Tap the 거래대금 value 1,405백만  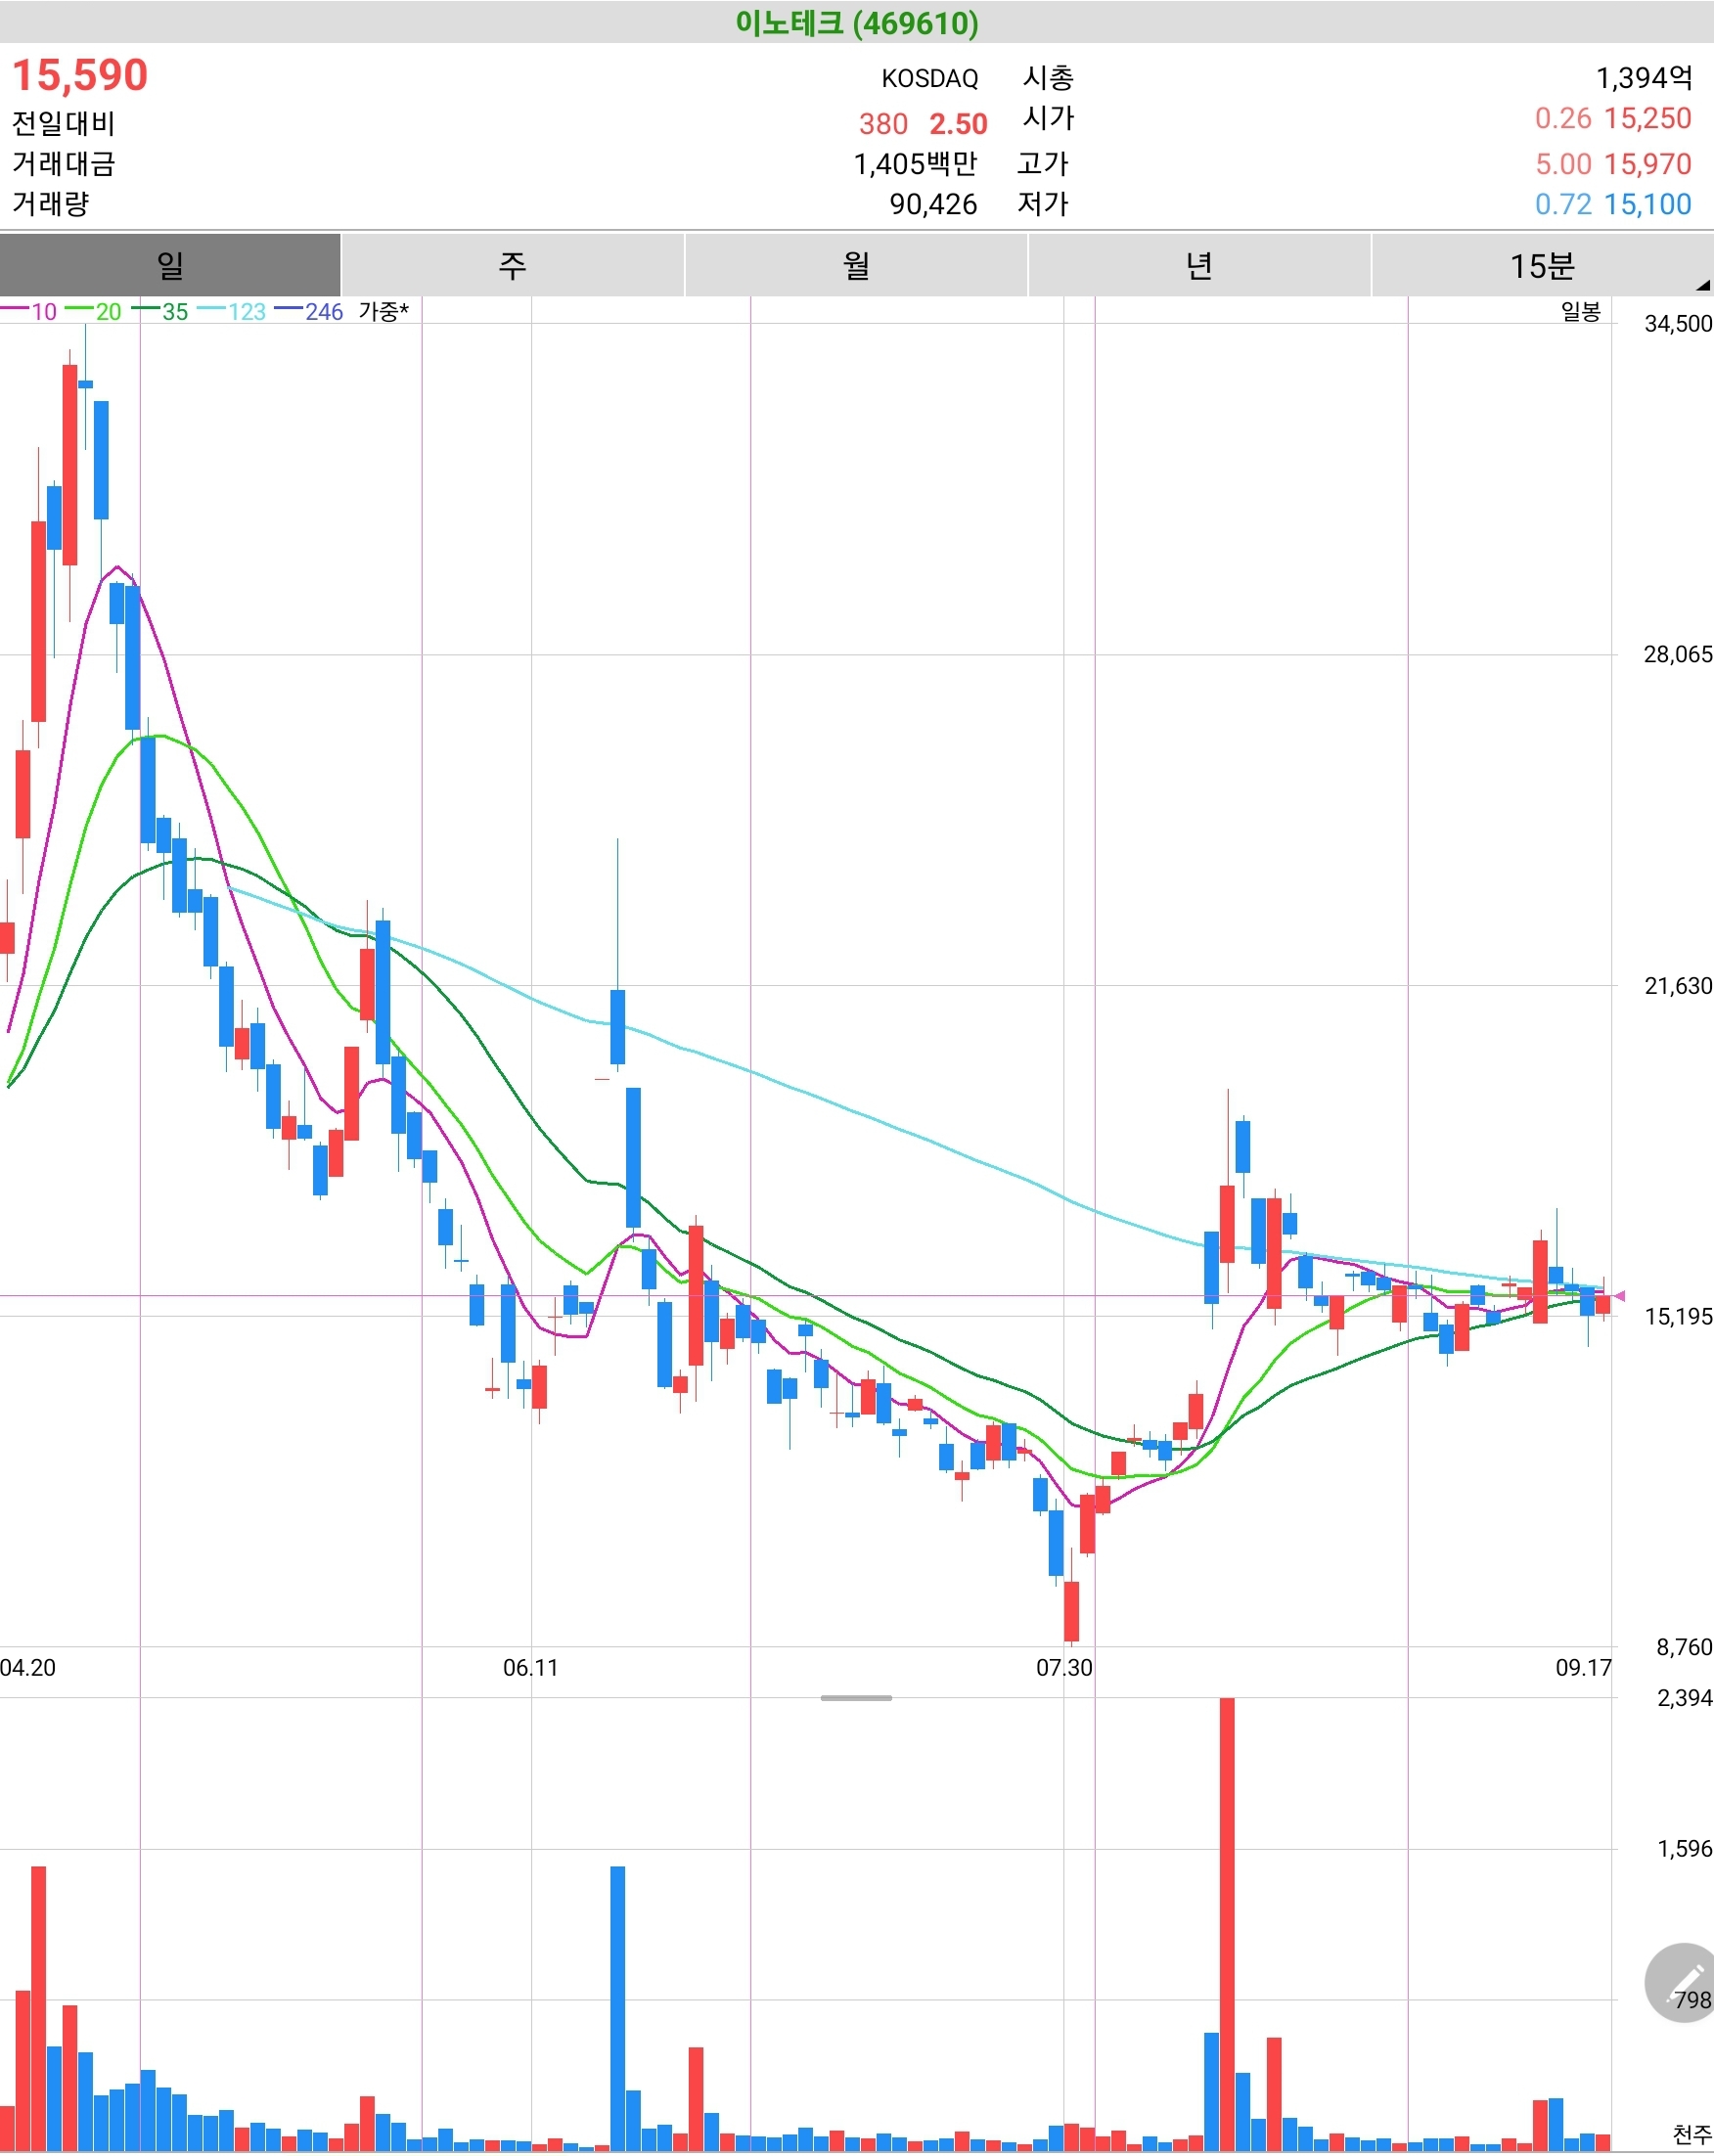pyautogui.click(x=915, y=163)
